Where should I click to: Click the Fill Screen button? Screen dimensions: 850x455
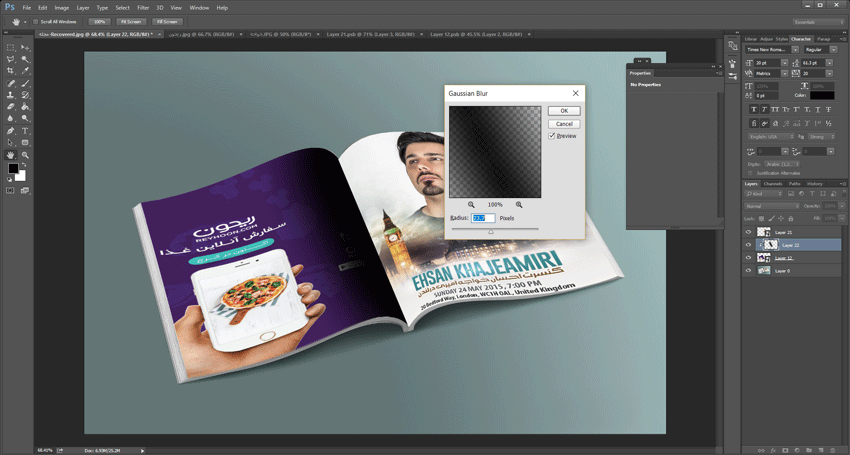click(x=167, y=22)
